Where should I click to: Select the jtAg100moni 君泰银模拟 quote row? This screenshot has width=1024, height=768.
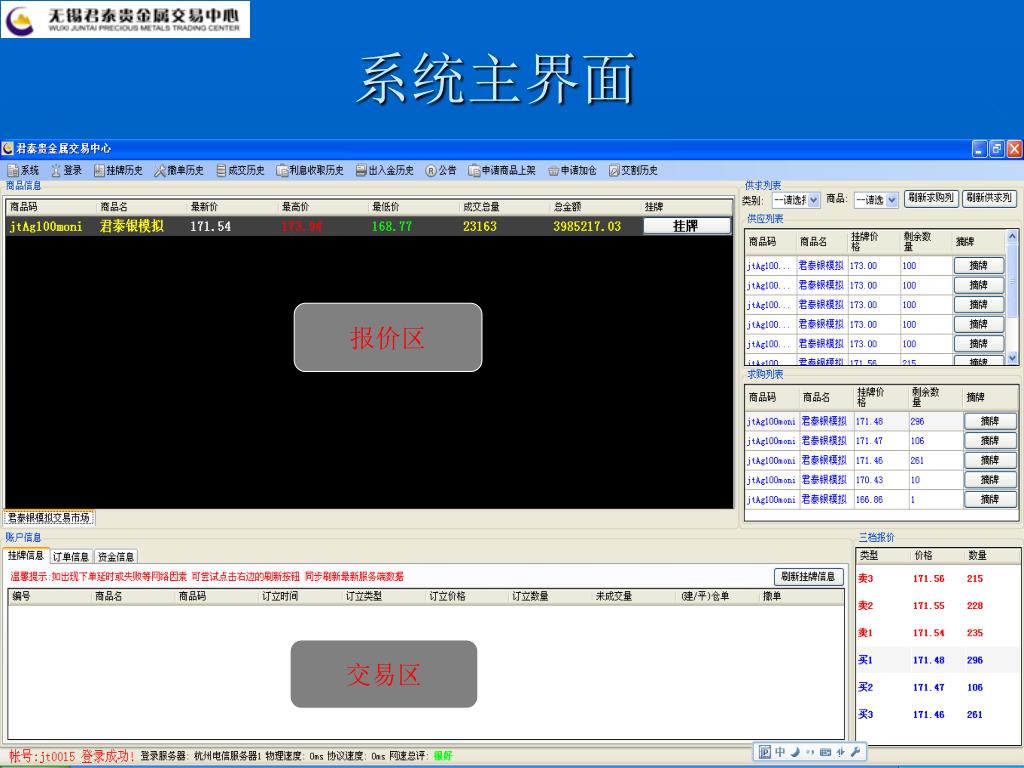point(369,227)
